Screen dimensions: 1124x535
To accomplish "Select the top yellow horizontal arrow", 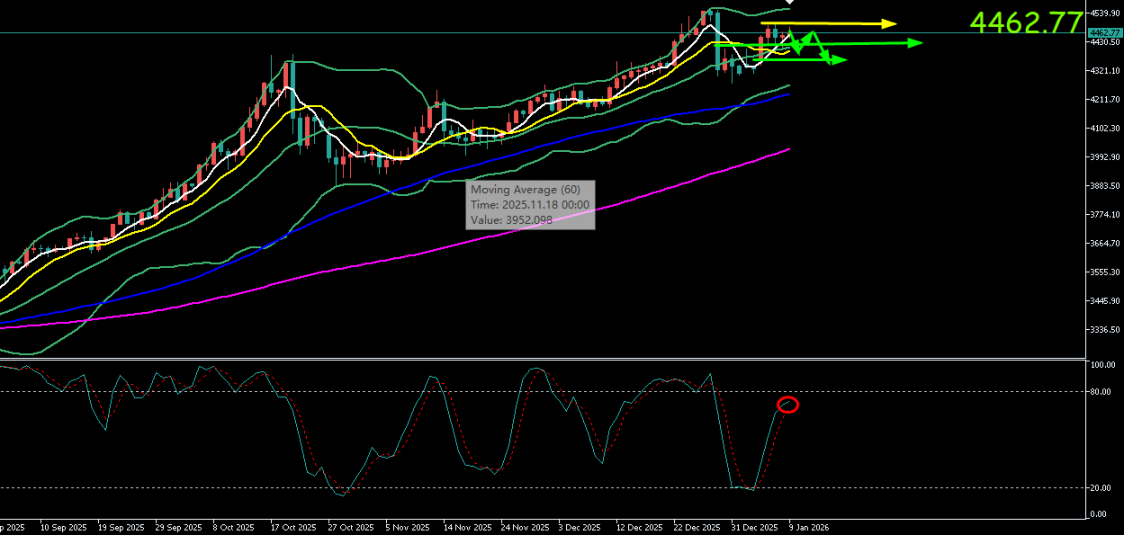I will click(x=840, y=23).
